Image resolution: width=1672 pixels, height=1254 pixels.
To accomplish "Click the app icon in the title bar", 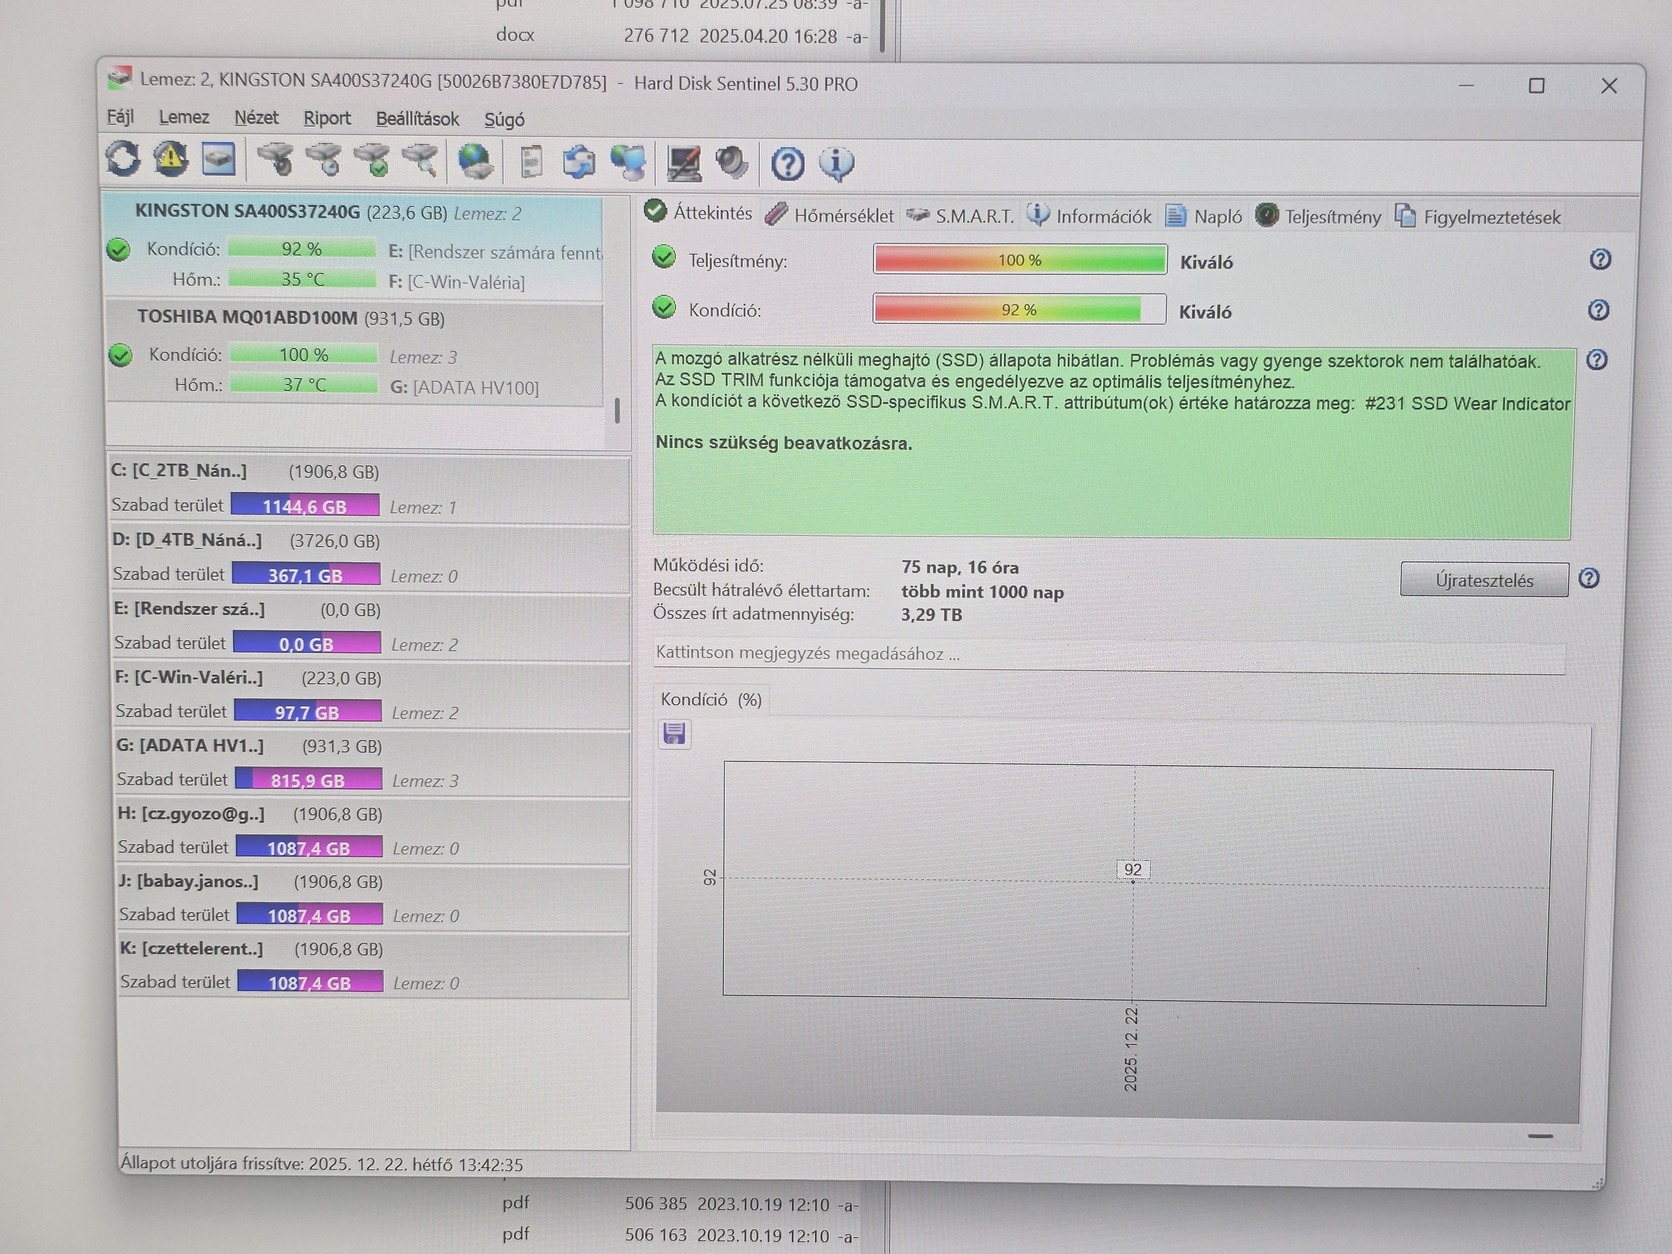I will 121,78.
